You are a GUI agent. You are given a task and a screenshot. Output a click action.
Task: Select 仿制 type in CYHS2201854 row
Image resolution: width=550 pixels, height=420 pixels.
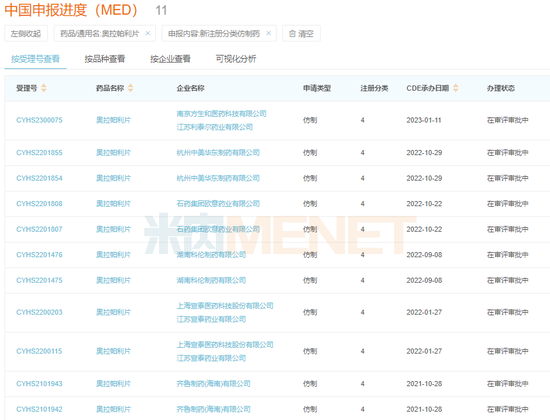310,178
